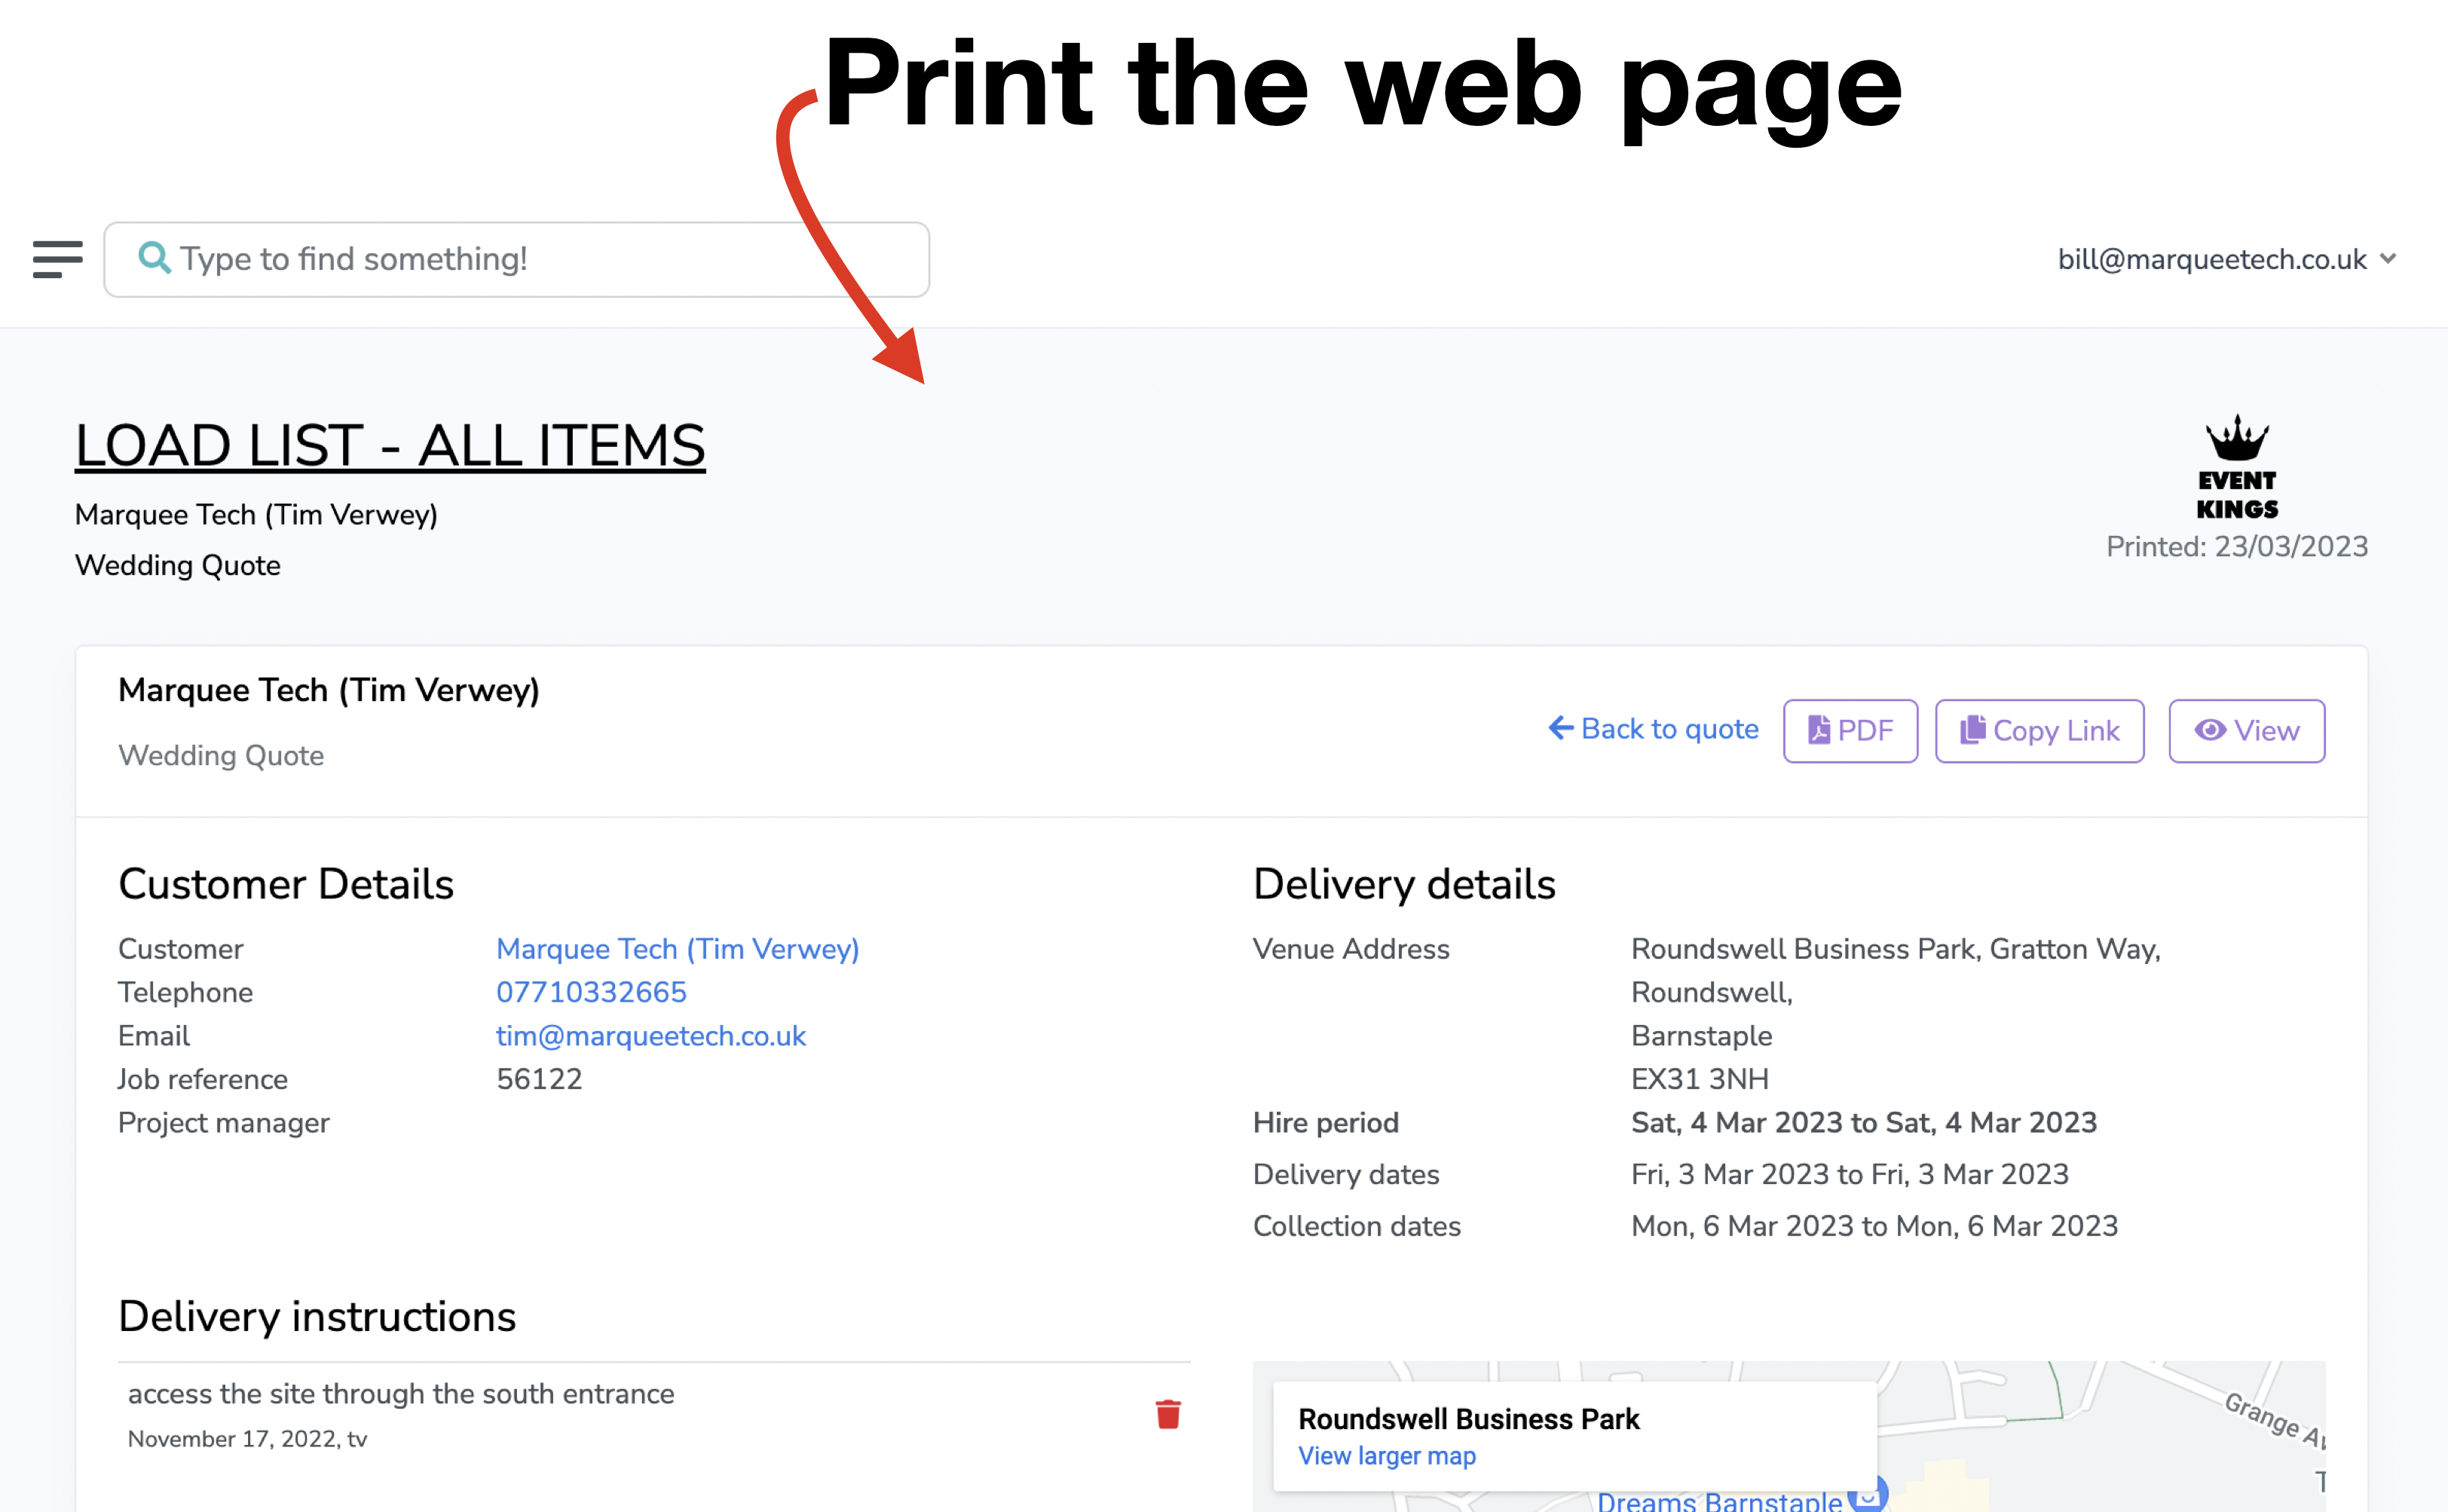Click the search magnifier icon
Image resolution: width=2448 pixels, height=1512 pixels.
click(x=153, y=258)
